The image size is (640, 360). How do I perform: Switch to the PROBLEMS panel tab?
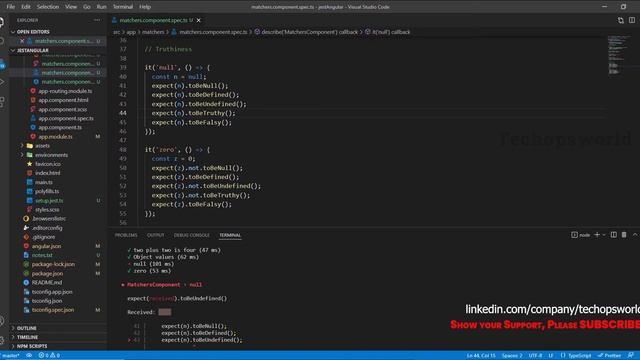(126, 235)
